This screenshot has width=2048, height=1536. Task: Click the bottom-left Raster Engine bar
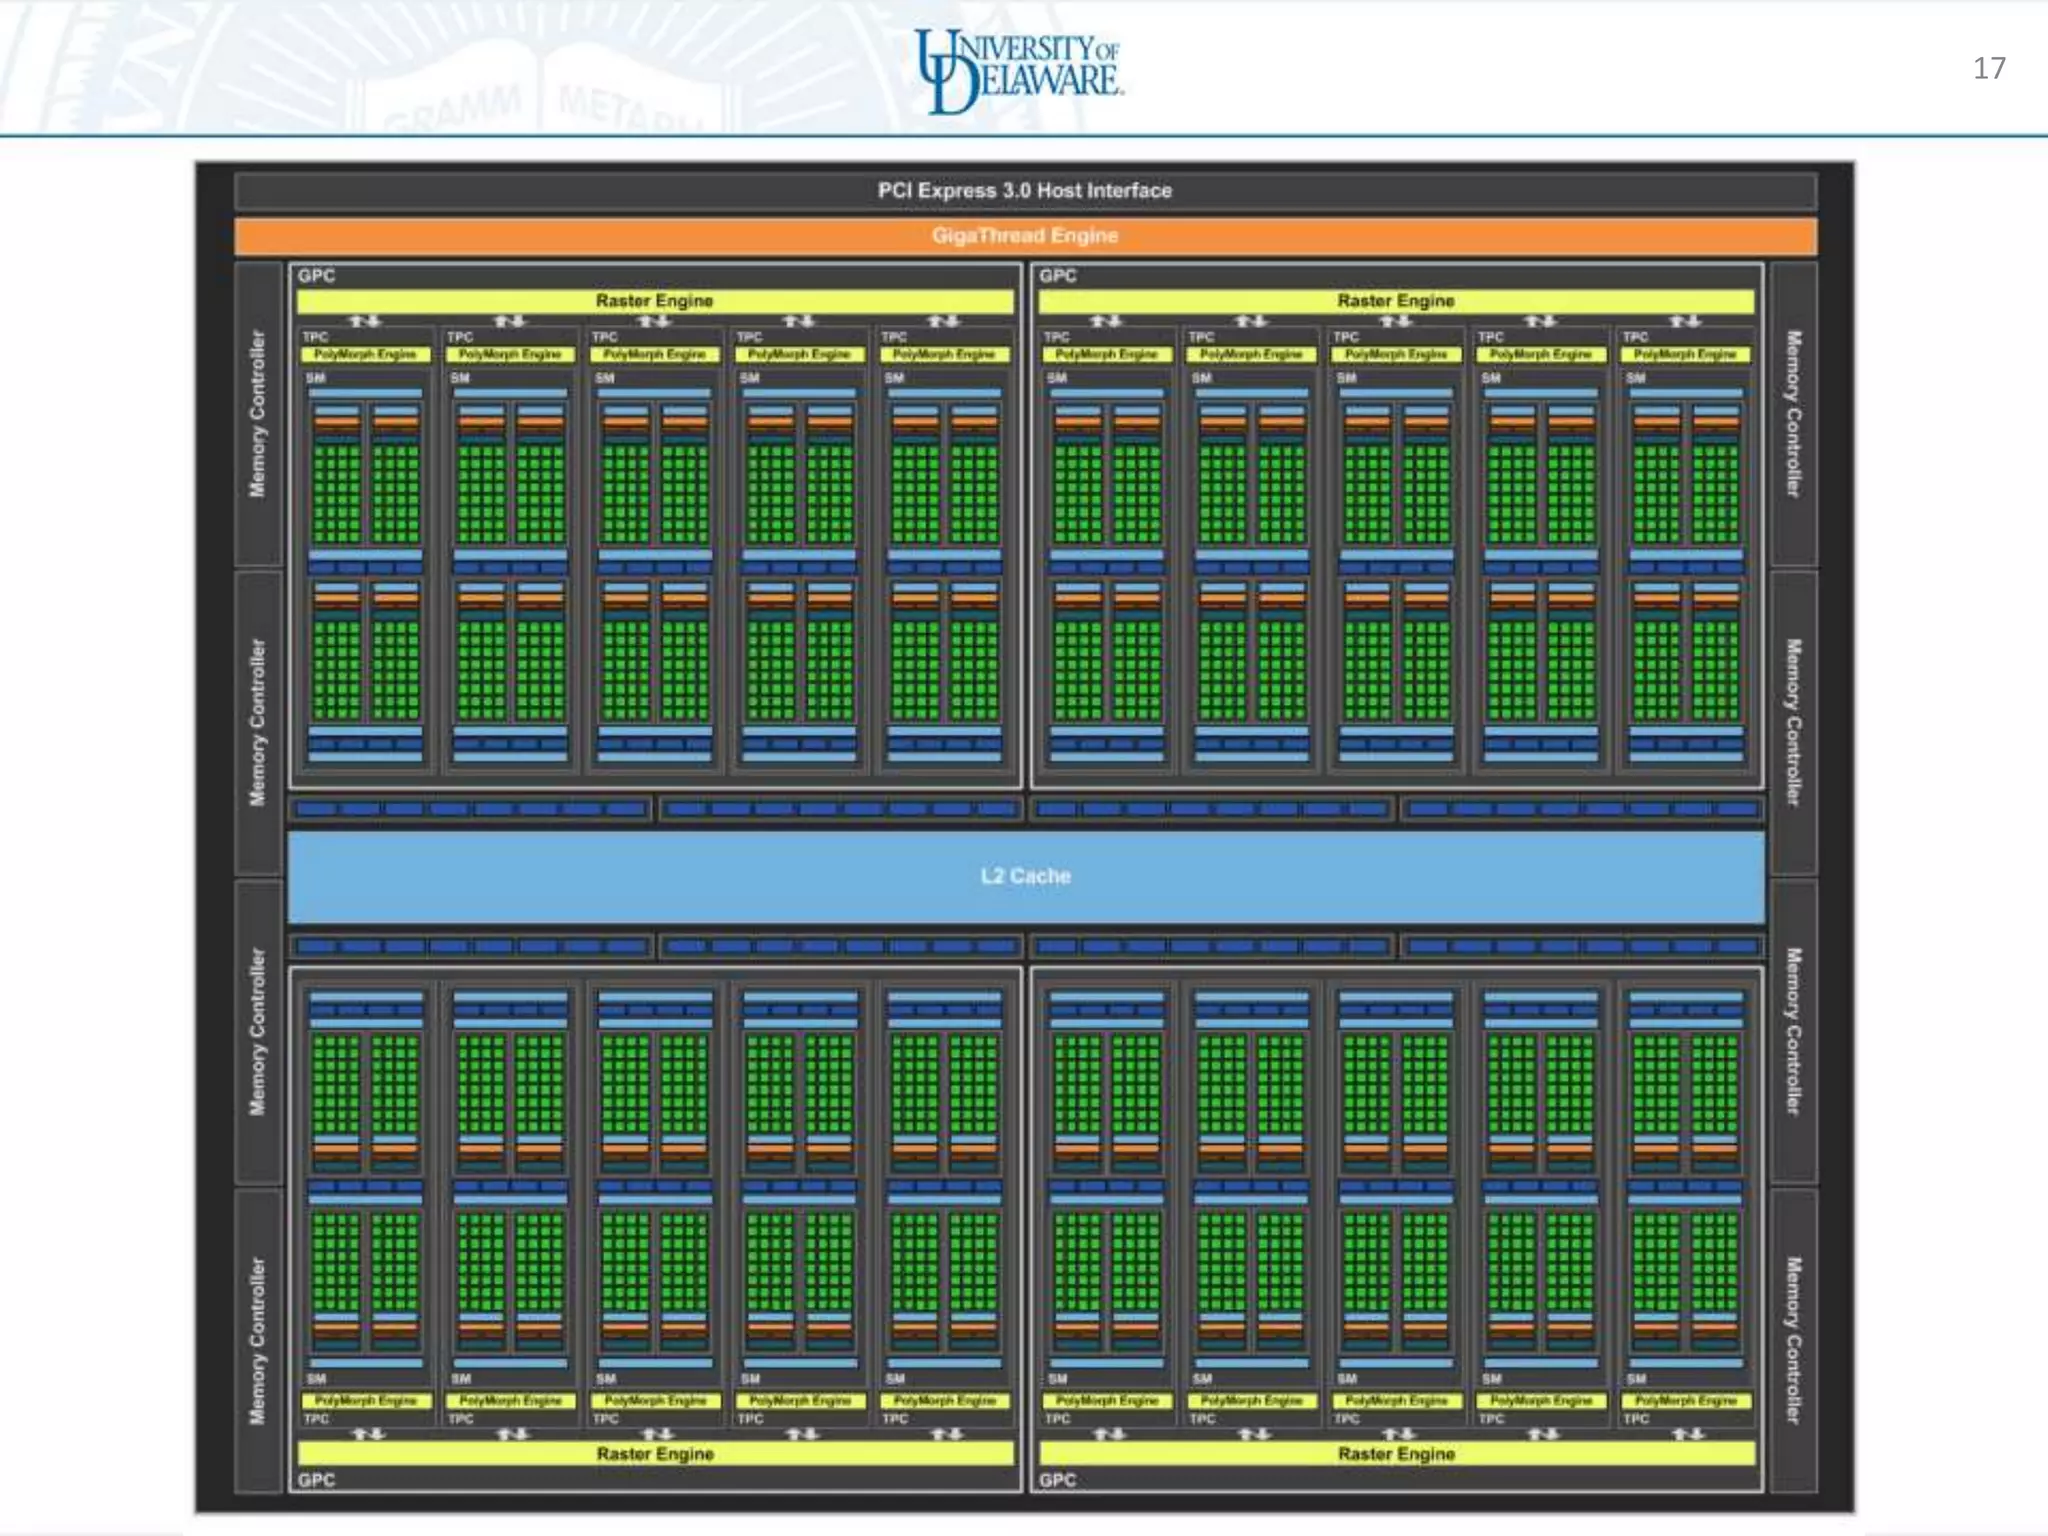tap(655, 1453)
